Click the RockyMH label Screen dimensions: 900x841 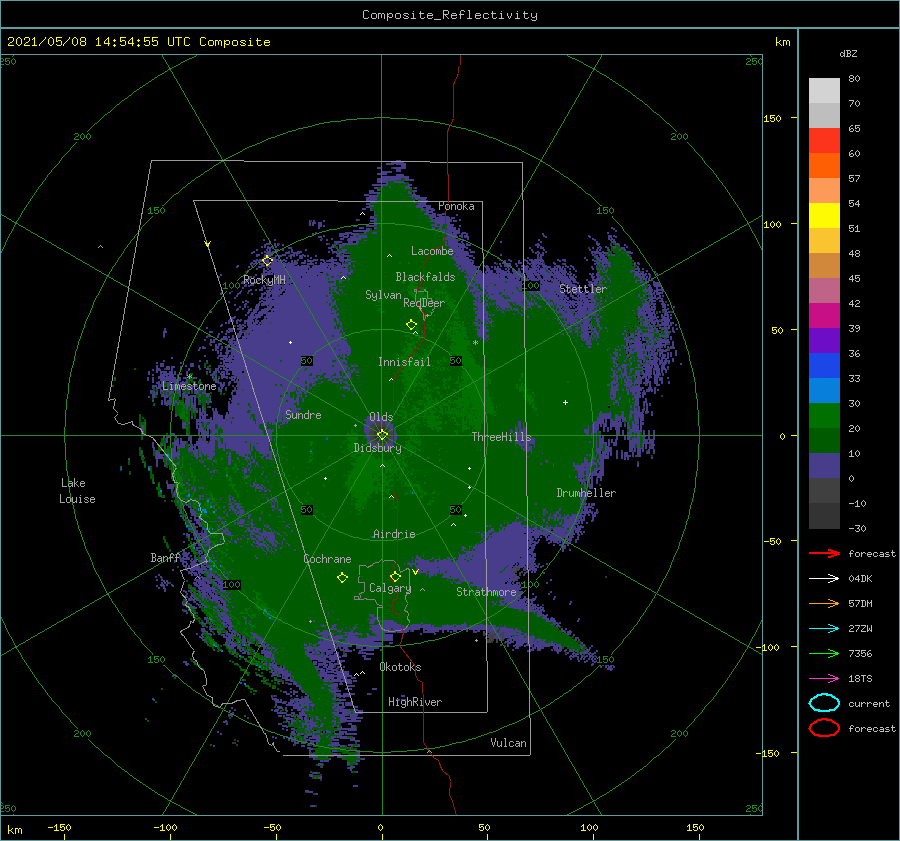coord(264,280)
